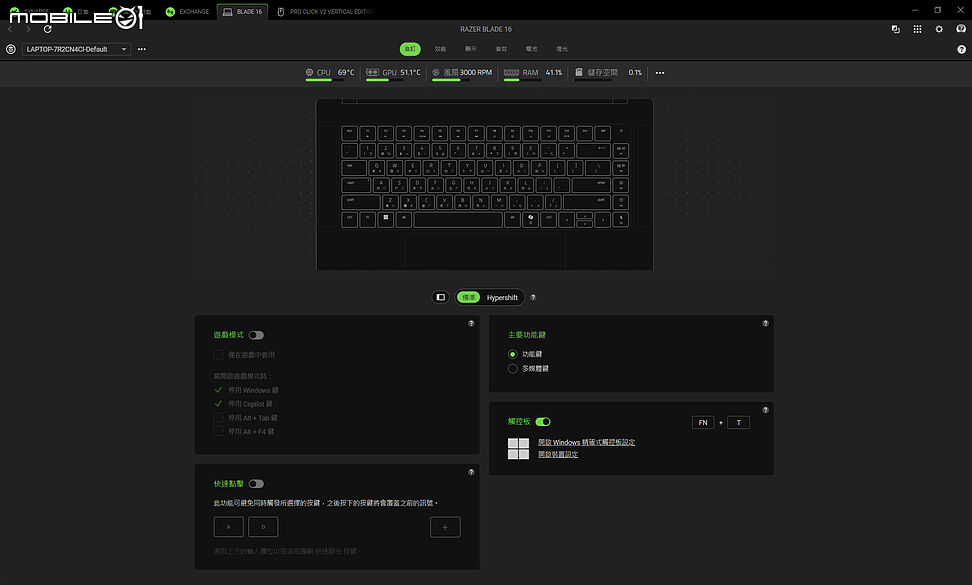Toggle the 遊戲模式 gaming mode switch

click(x=256, y=335)
